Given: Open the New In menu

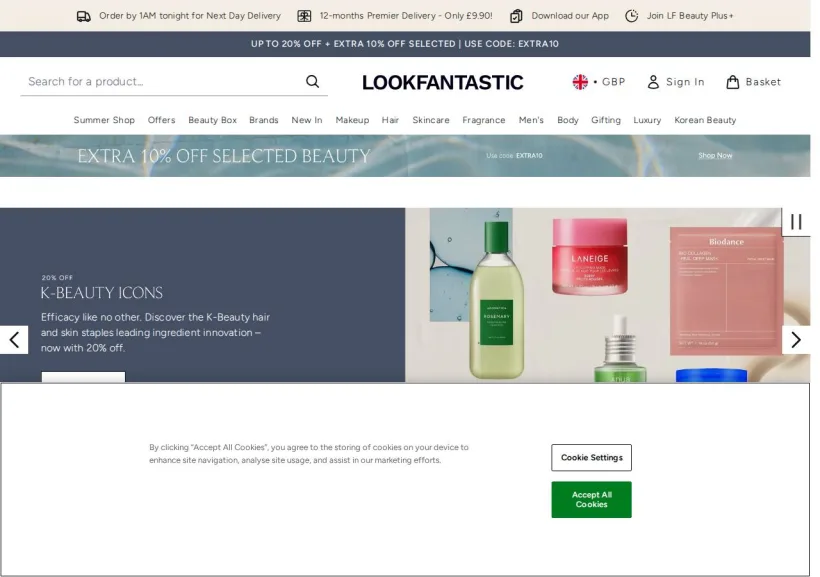Looking at the screenshot, I should pos(306,120).
